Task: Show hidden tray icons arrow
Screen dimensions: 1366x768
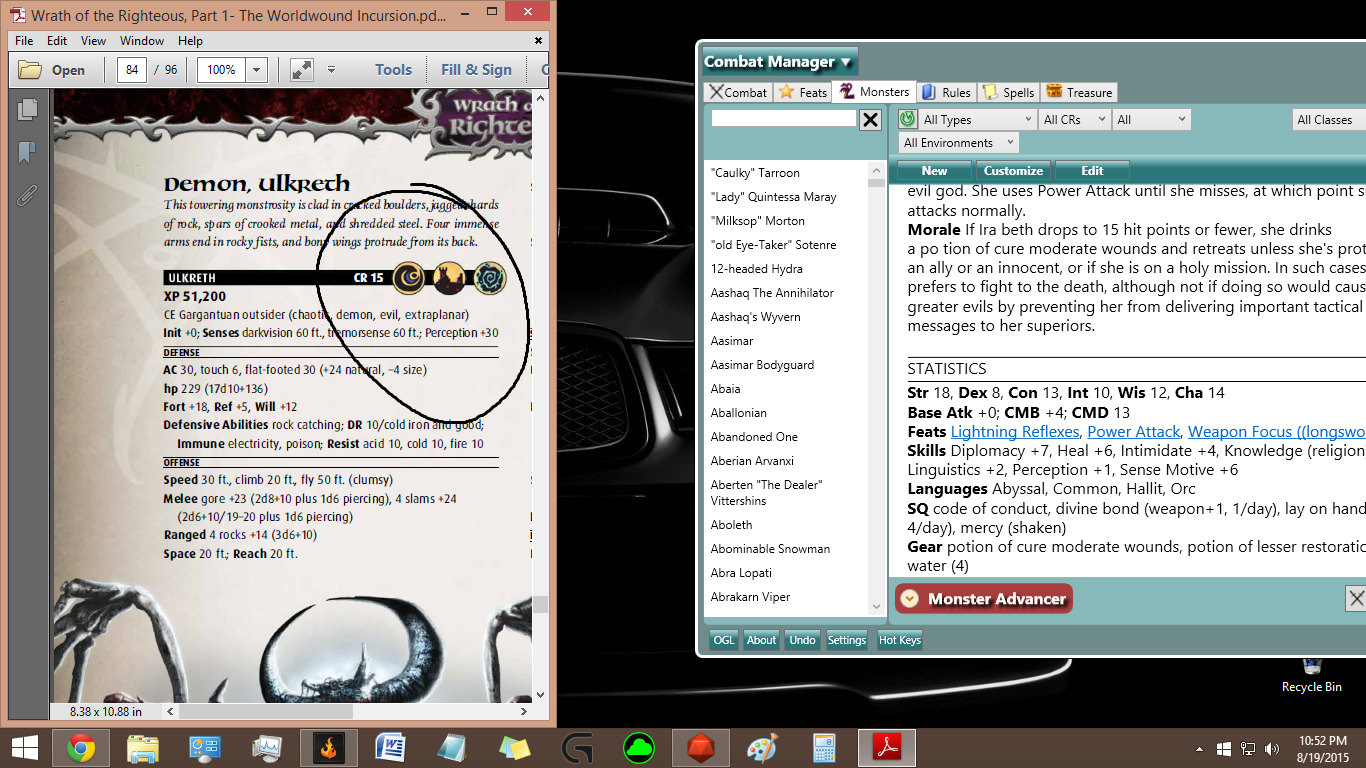Action: (x=1199, y=748)
